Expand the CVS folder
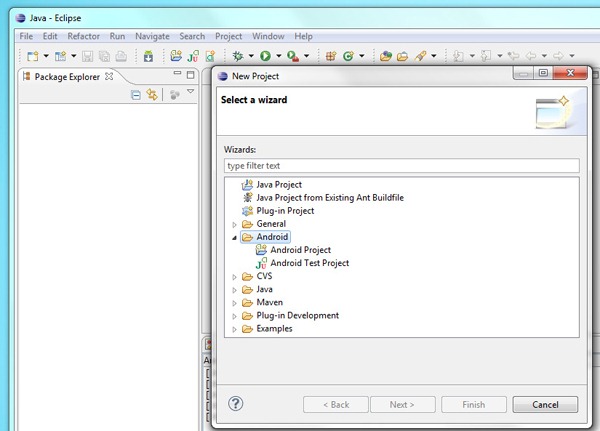The height and width of the screenshot is (431, 600). click(234, 277)
